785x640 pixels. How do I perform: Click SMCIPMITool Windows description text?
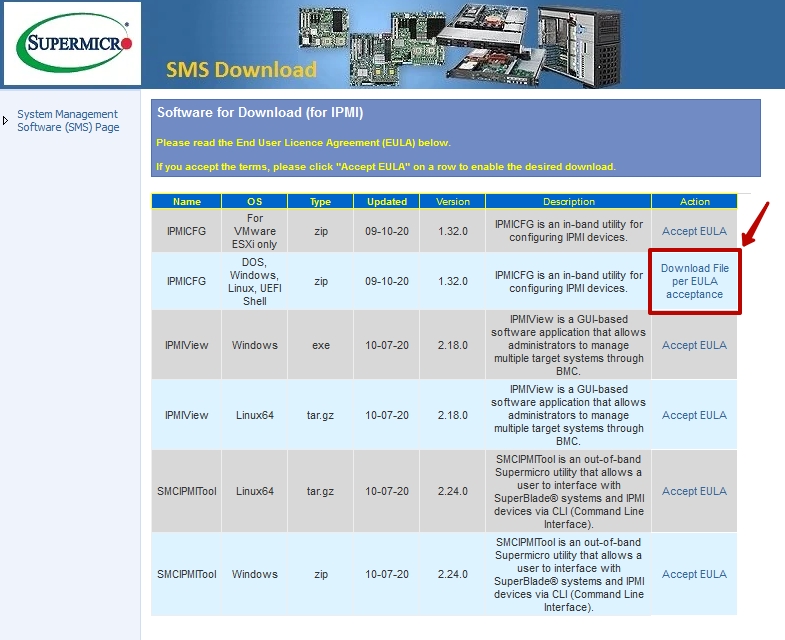pos(568,574)
